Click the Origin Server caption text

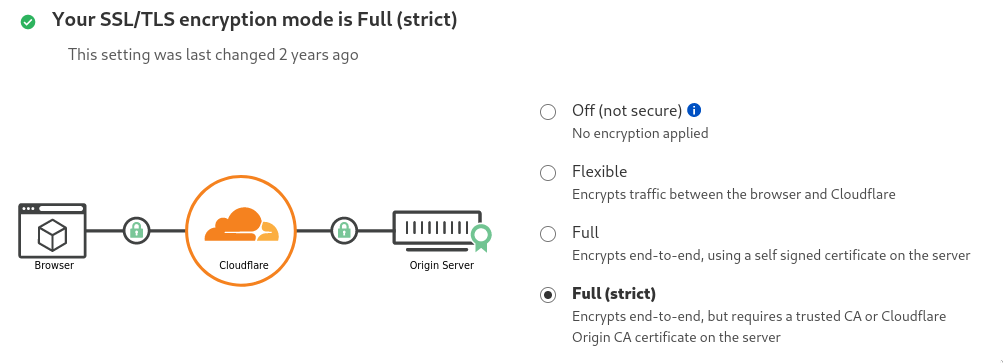(441, 265)
